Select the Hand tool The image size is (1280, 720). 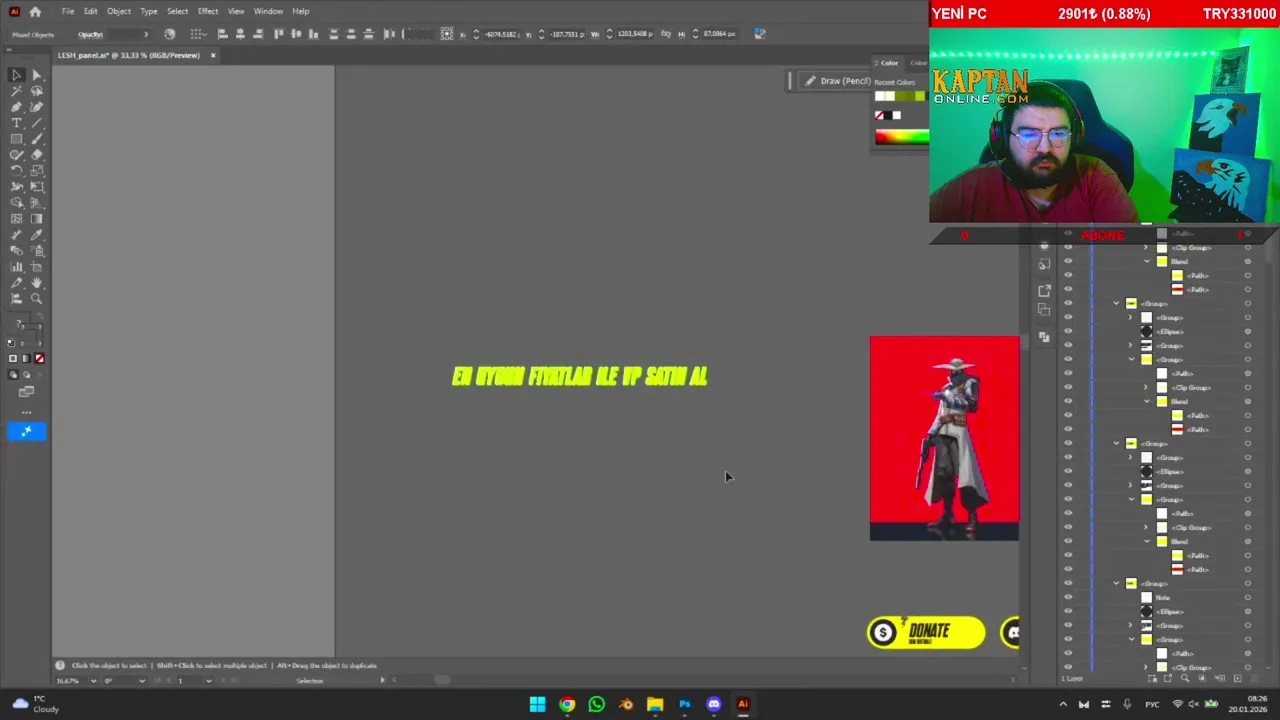[x=37, y=283]
